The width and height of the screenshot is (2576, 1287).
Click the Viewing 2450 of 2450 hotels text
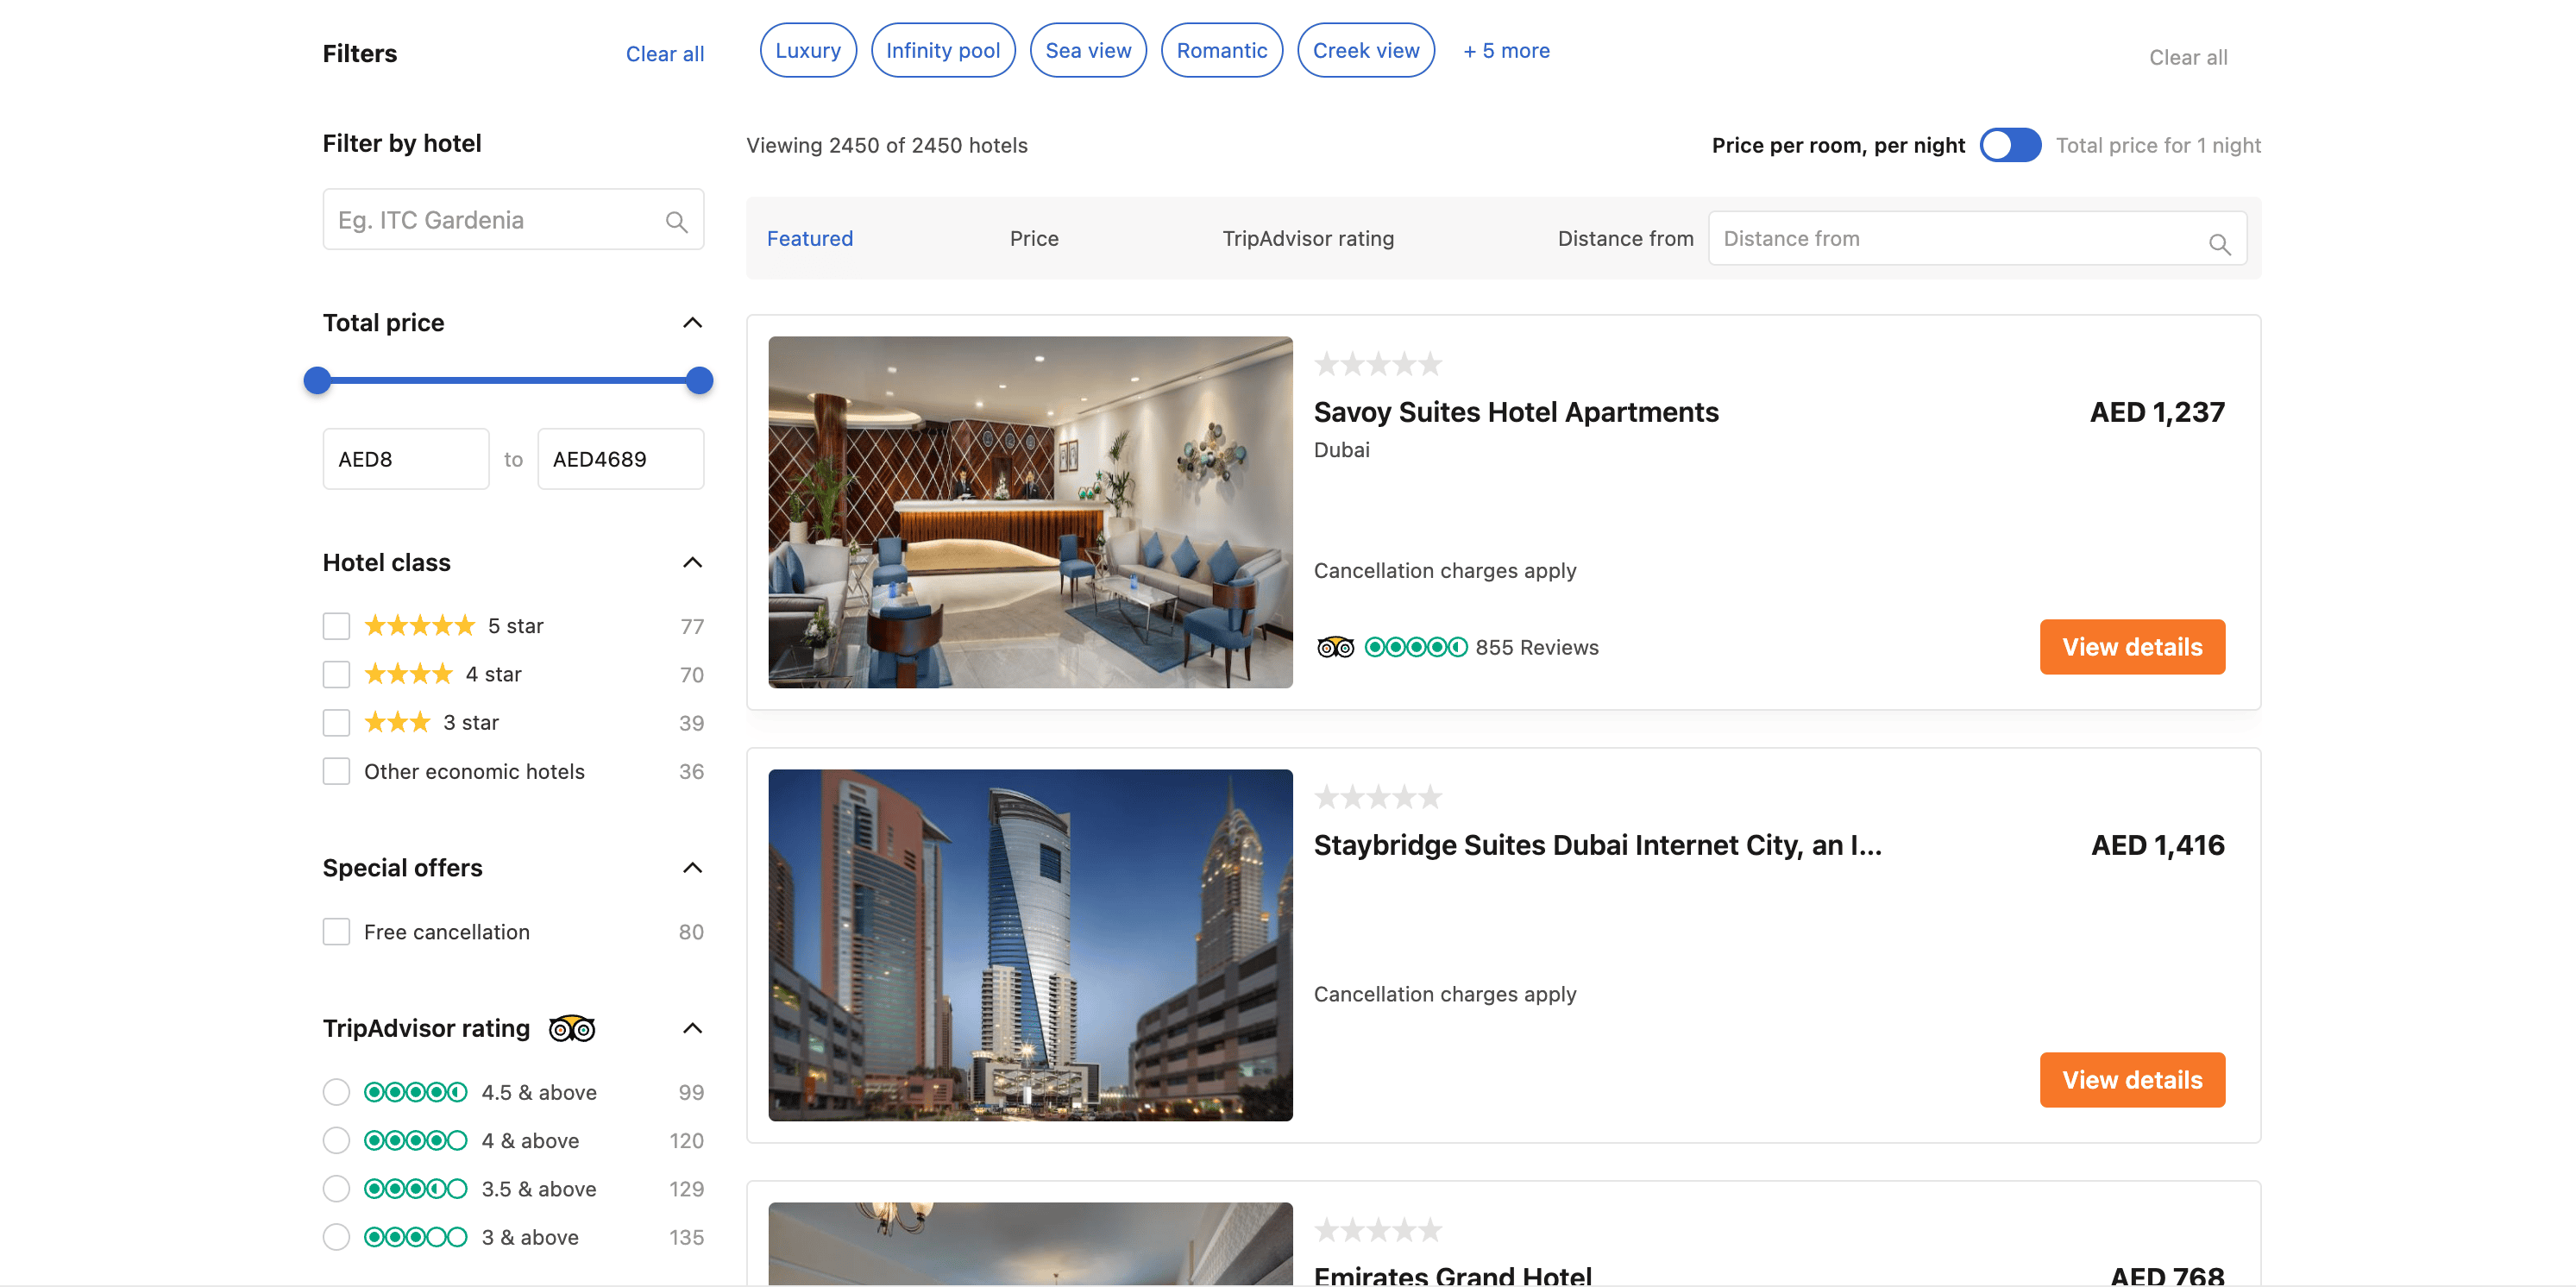tap(886, 145)
